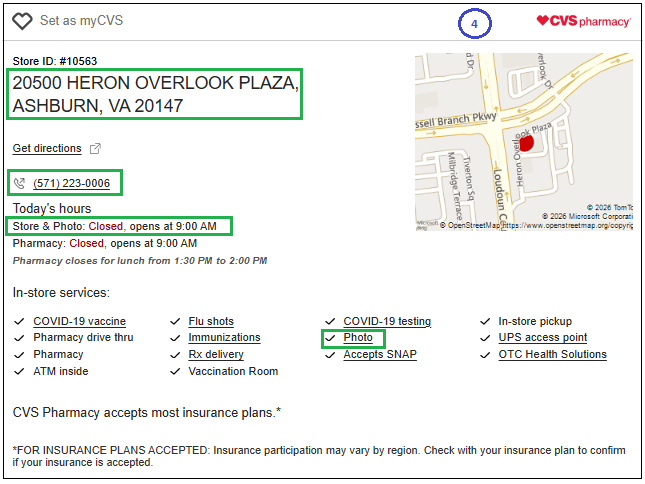Click the heart icon beside Set as myCVS

(x=22, y=21)
